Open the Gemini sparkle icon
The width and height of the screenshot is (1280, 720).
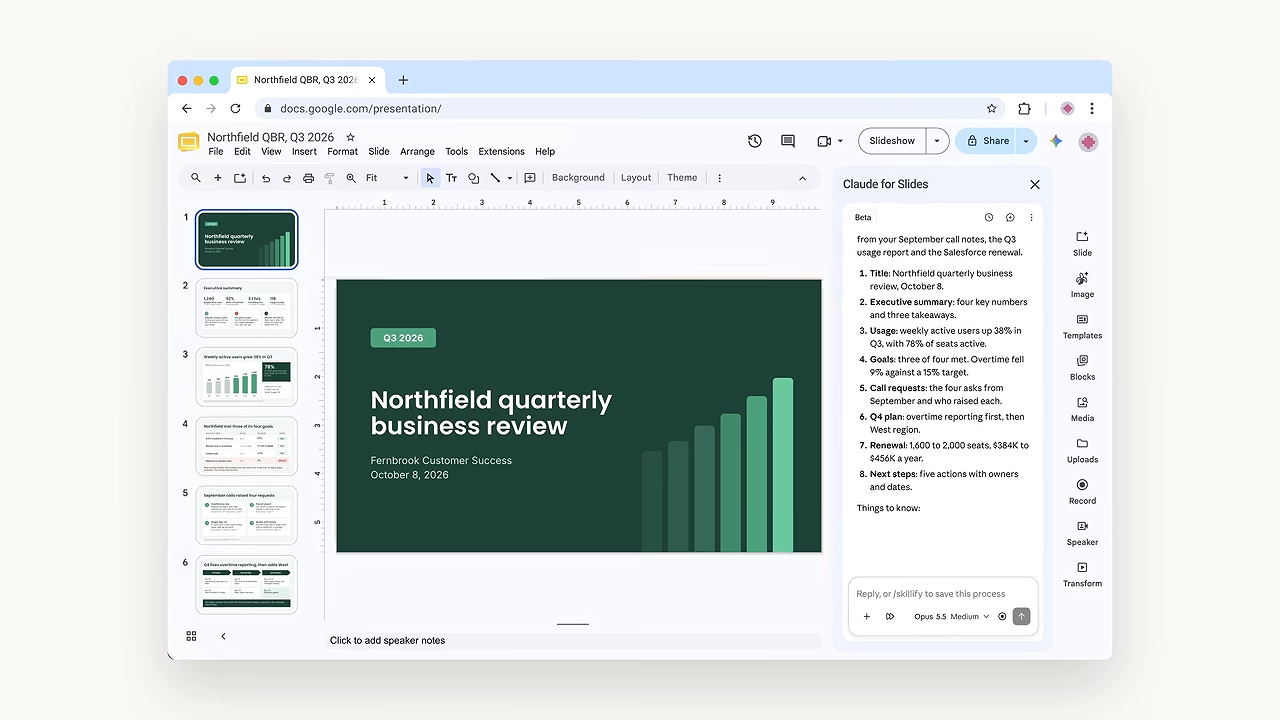coord(1056,141)
